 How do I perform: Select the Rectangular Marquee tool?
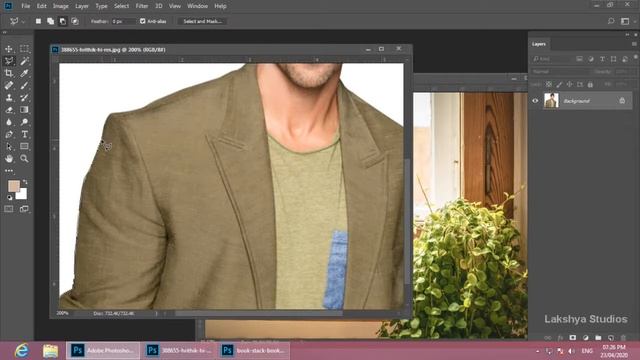(24, 49)
